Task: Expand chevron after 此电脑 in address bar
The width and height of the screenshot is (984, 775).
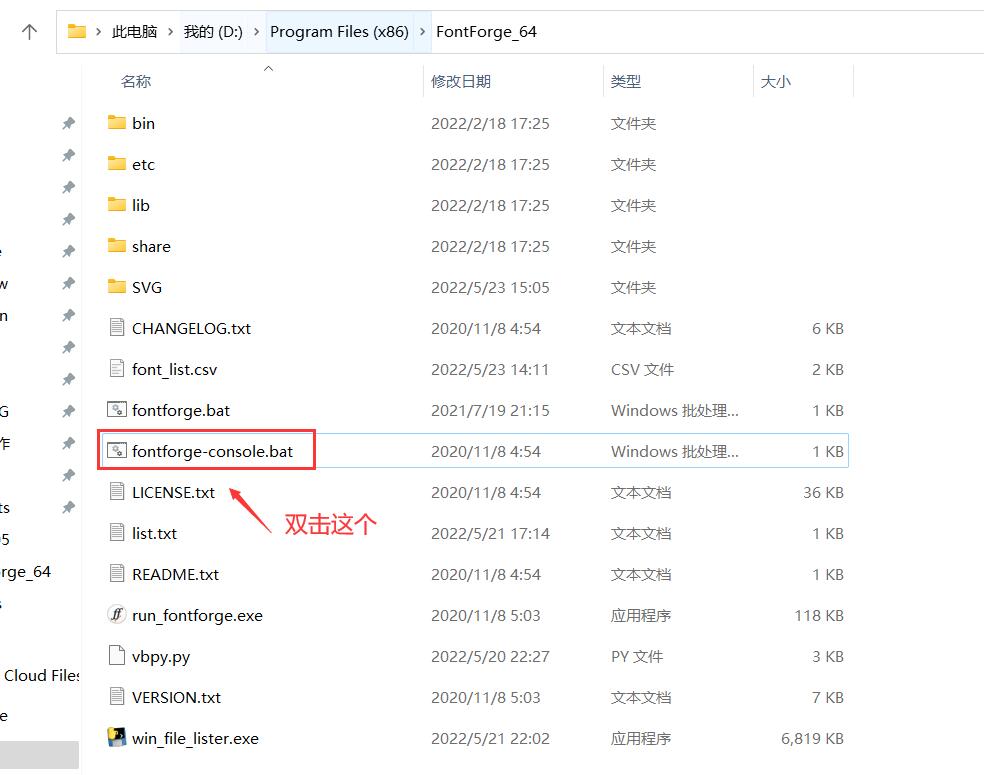Action: click(170, 32)
